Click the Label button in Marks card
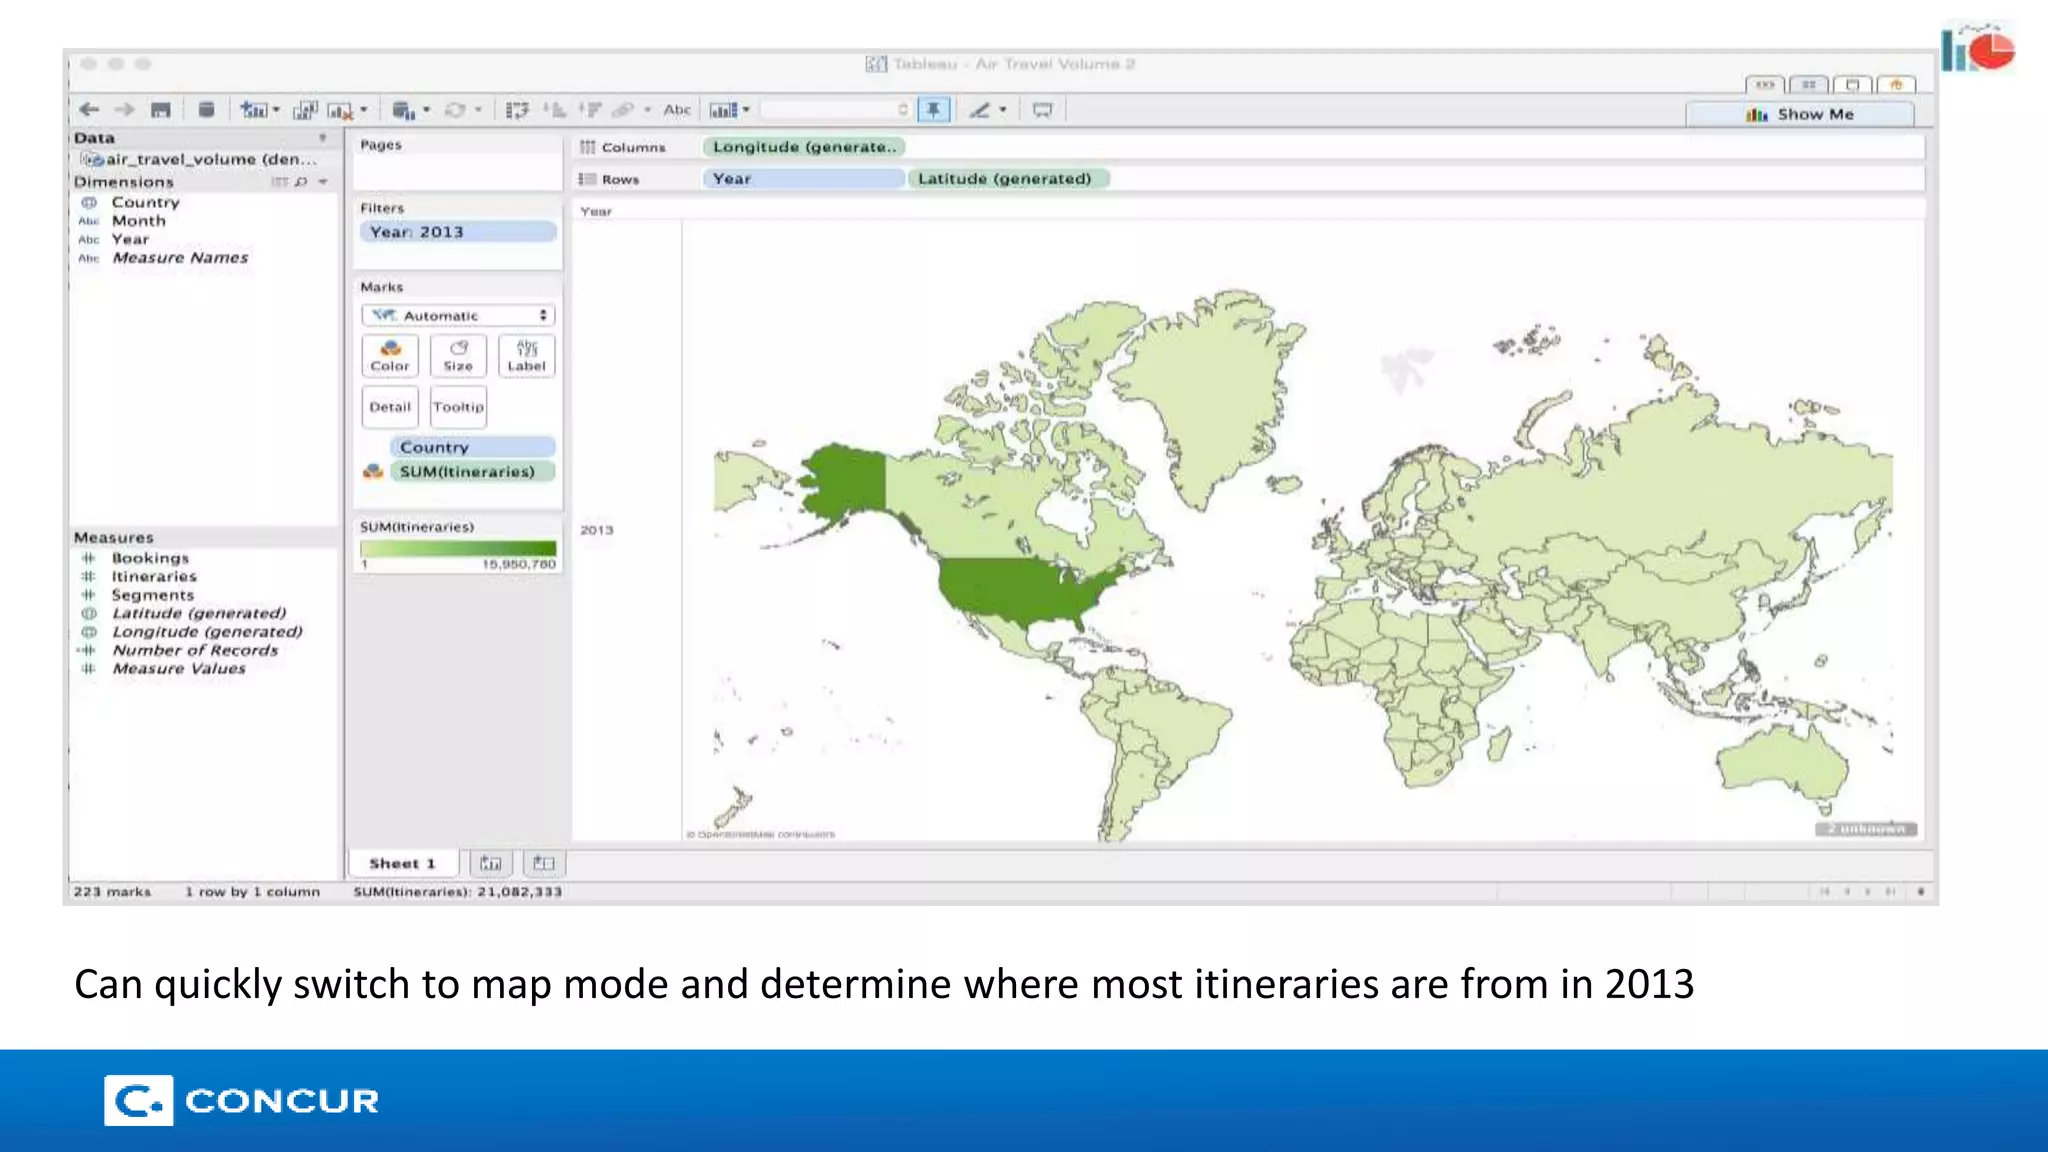The height and width of the screenshot is (1152, 2048). [x=527, y=356]
